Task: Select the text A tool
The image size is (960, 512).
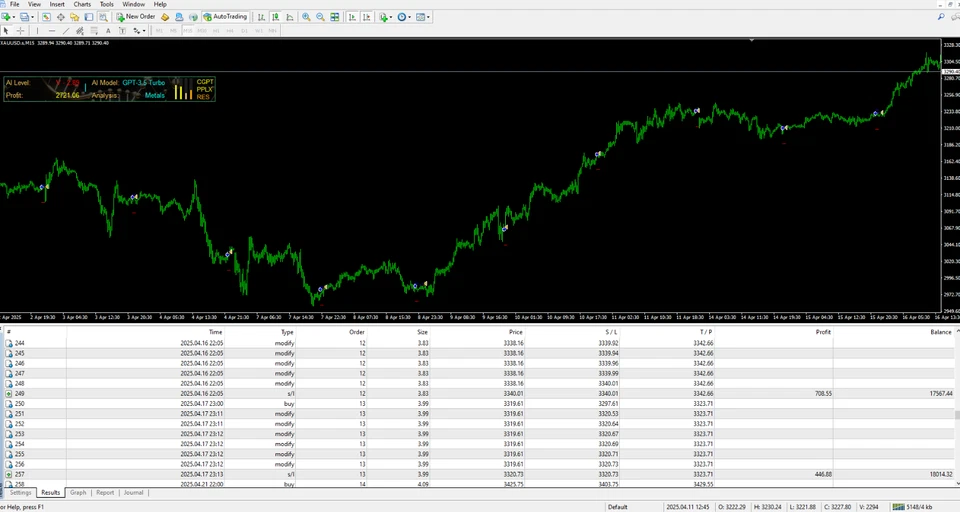Action: (x=108, y=30)
